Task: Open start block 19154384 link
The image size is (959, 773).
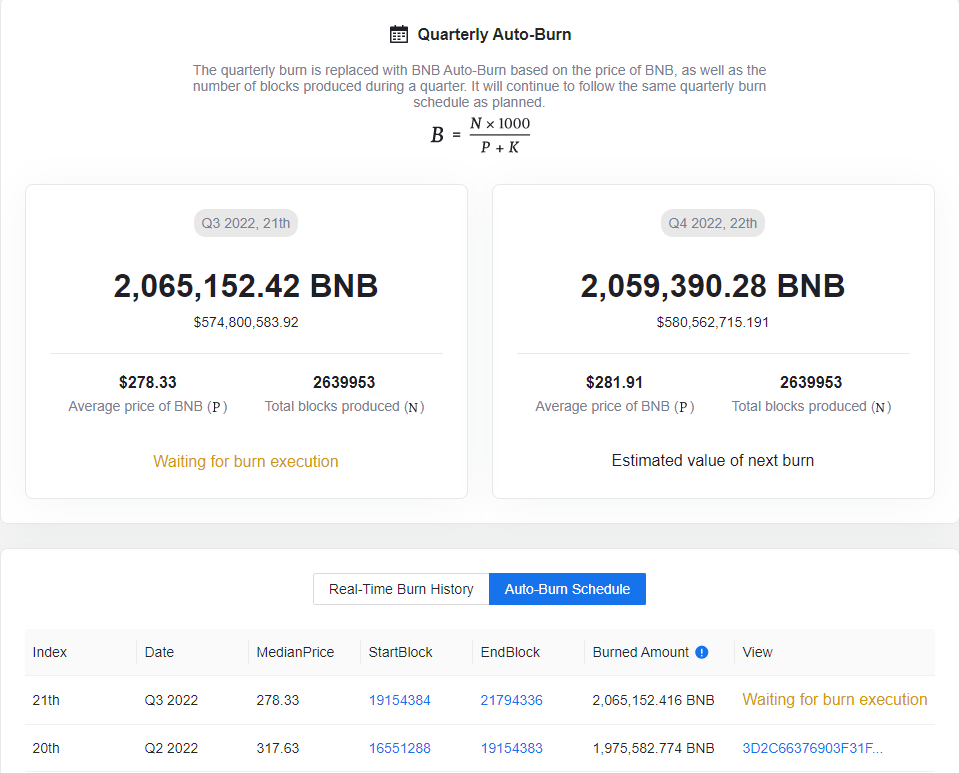Action: click(x=399, y=700)
